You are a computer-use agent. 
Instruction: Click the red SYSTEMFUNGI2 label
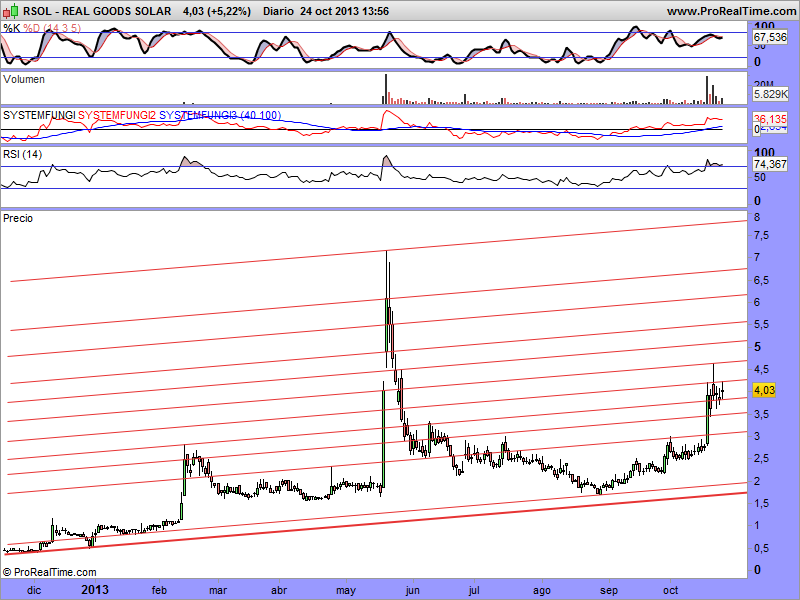pos(117,115)
